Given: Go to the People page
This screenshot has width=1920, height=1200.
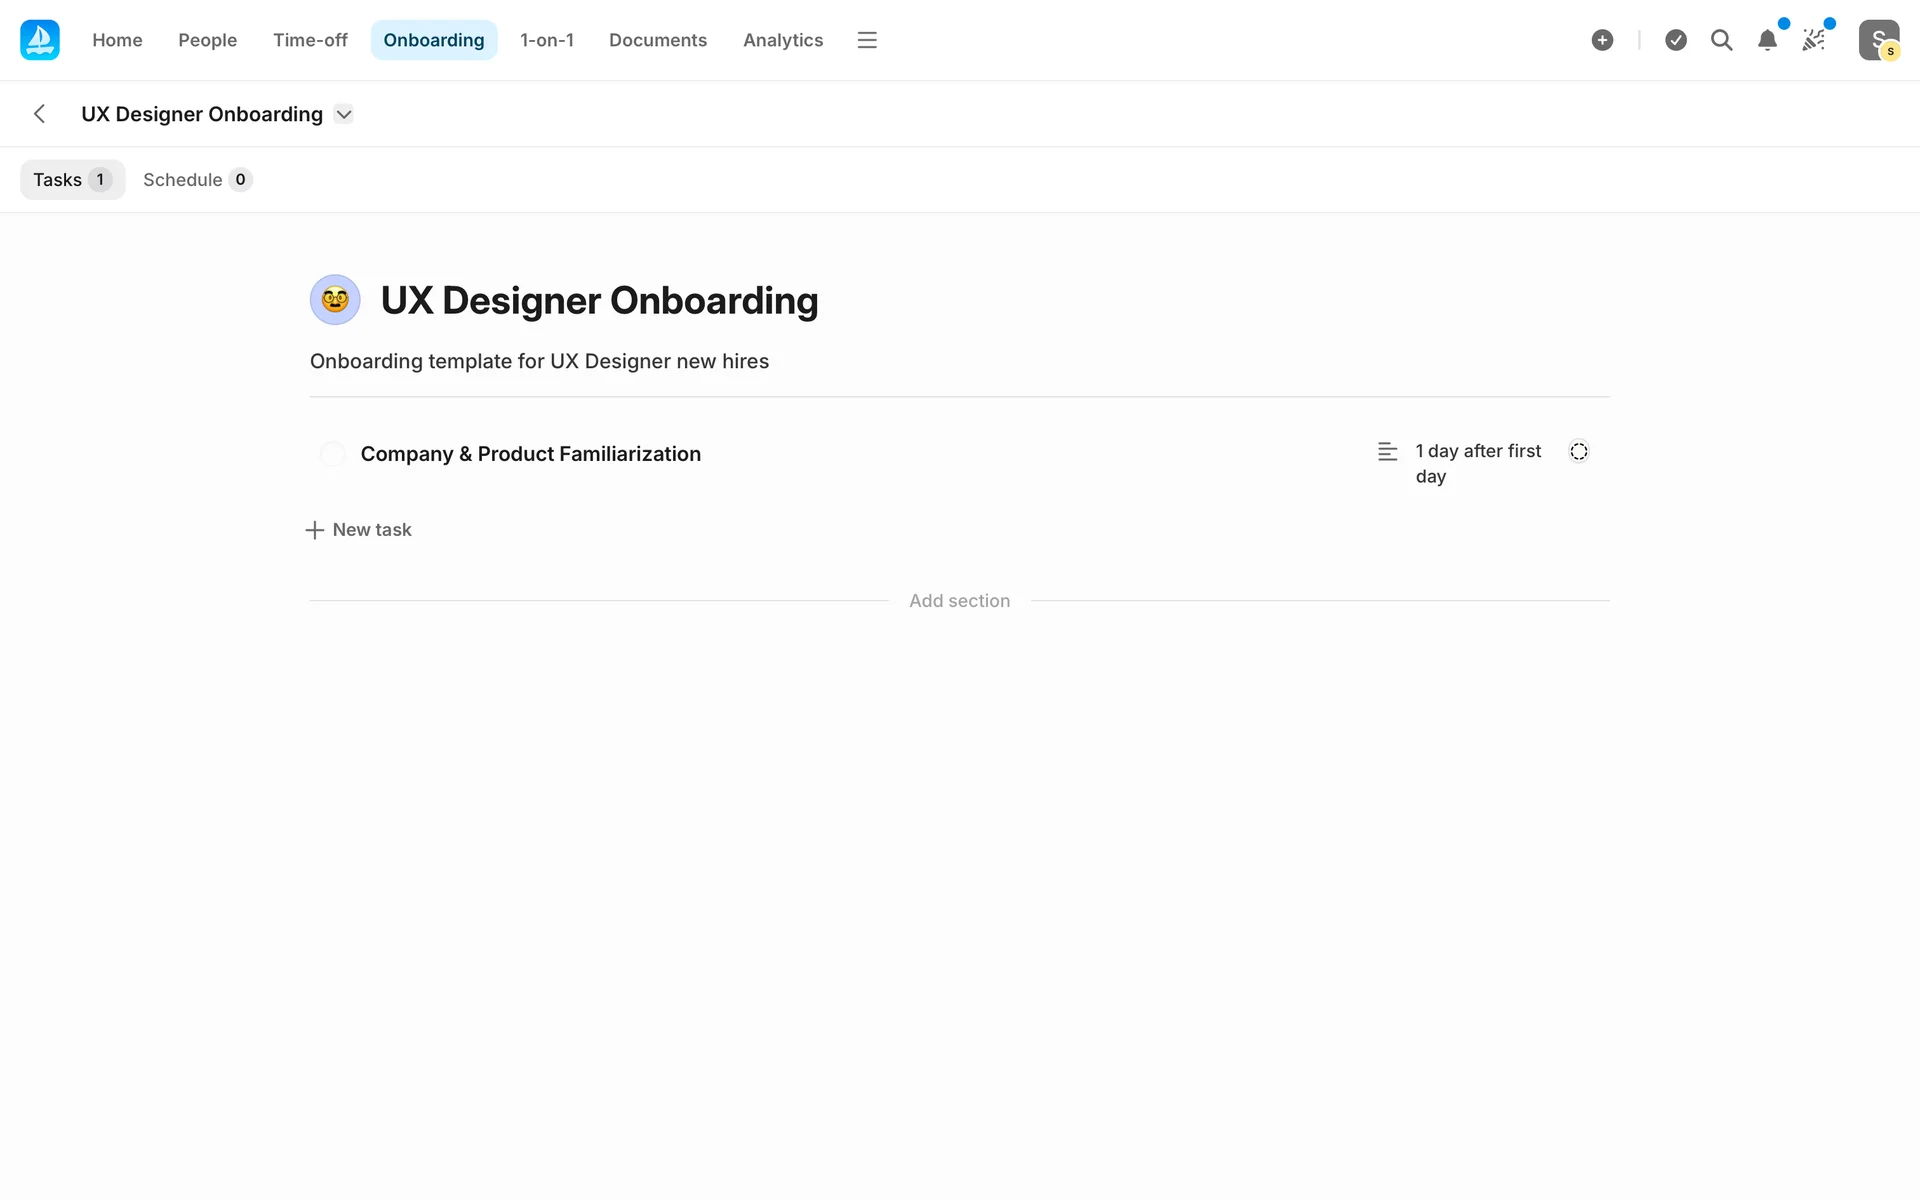Looking at the screenshot, I should pyautogui.click(x=207, y=40).
